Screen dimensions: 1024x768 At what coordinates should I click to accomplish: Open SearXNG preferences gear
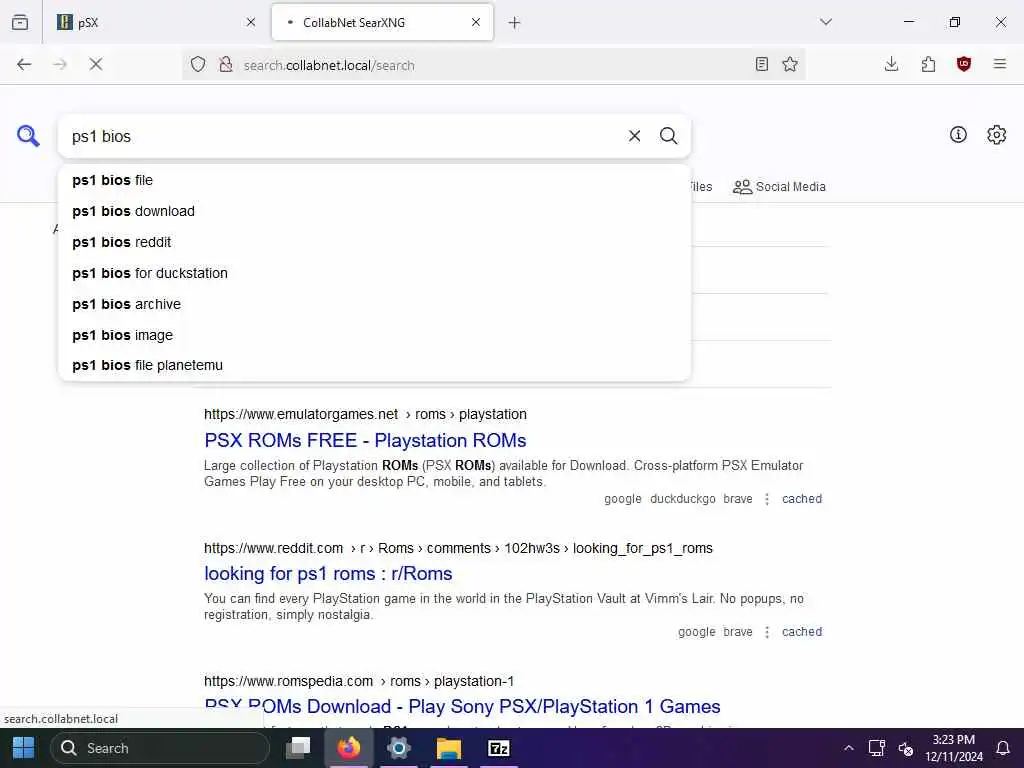point(997,135)
